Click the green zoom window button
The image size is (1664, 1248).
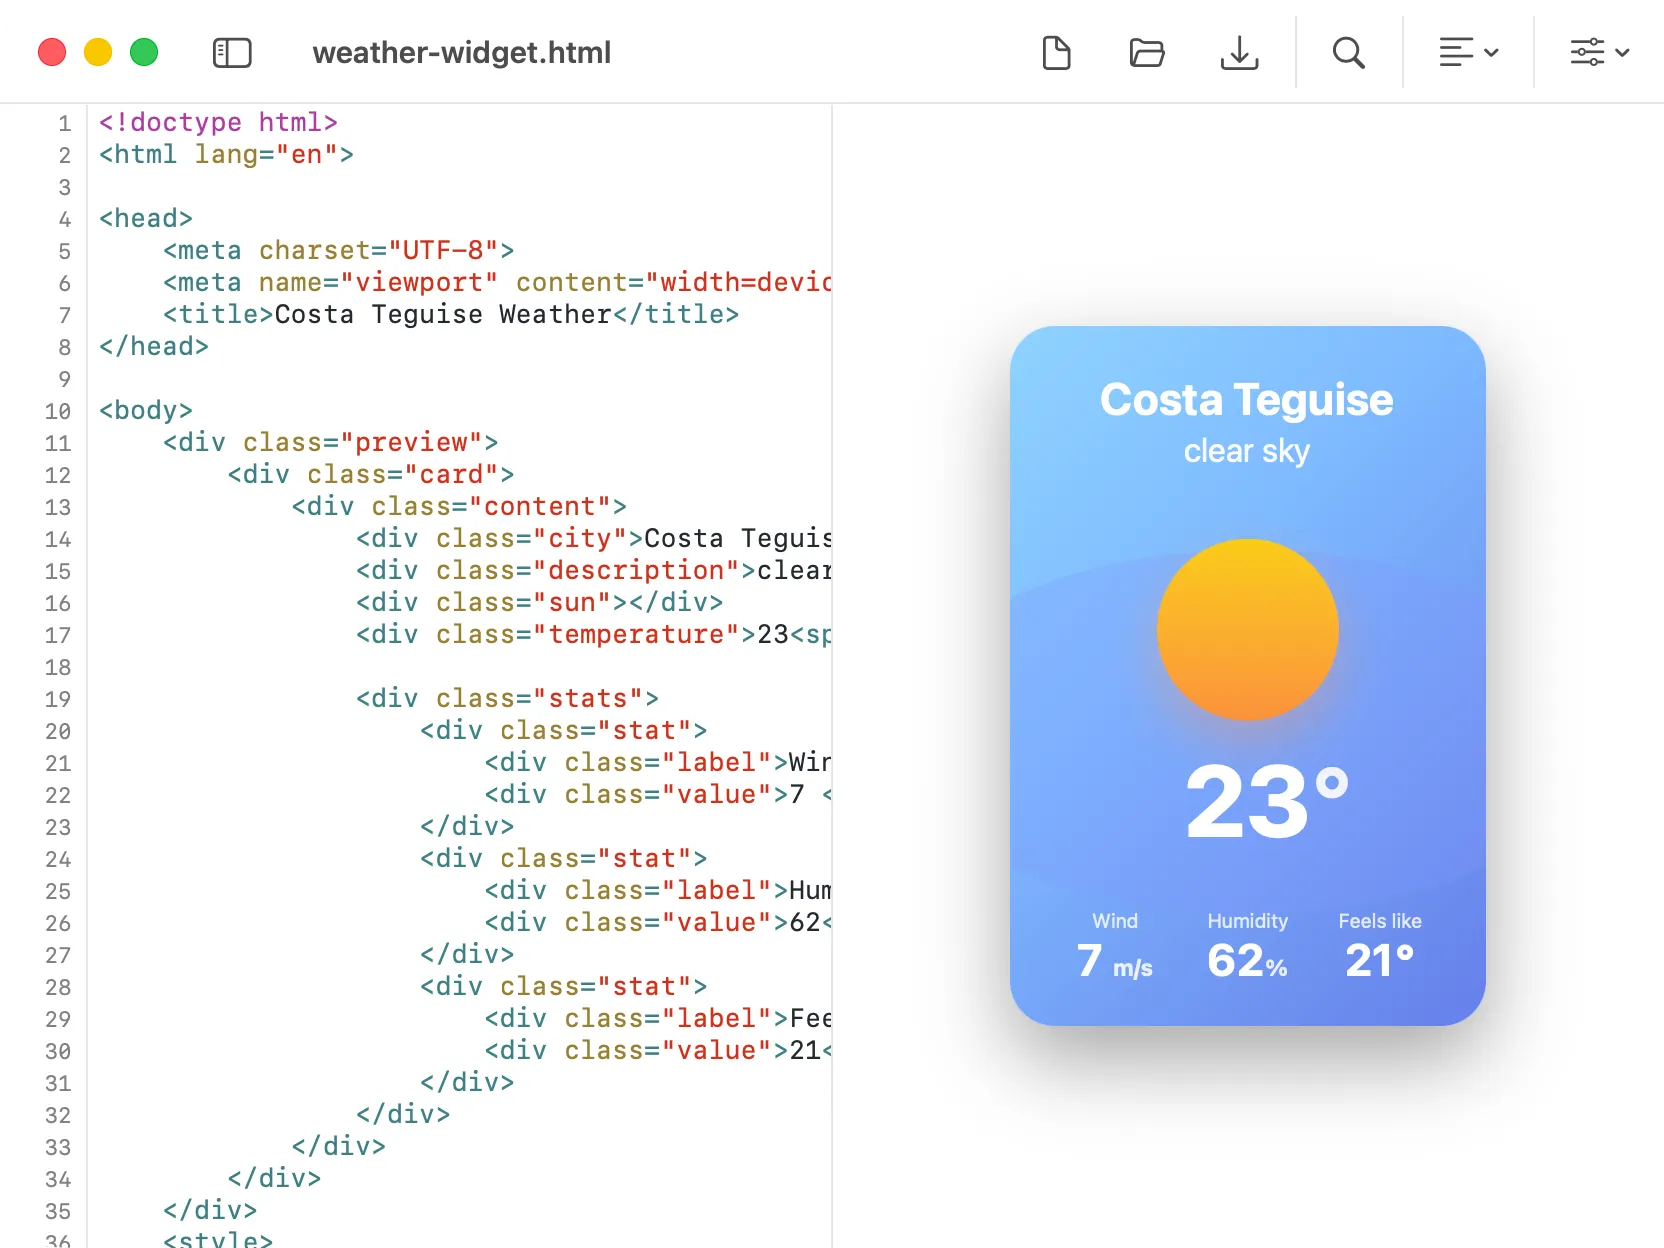click(144, 52)
